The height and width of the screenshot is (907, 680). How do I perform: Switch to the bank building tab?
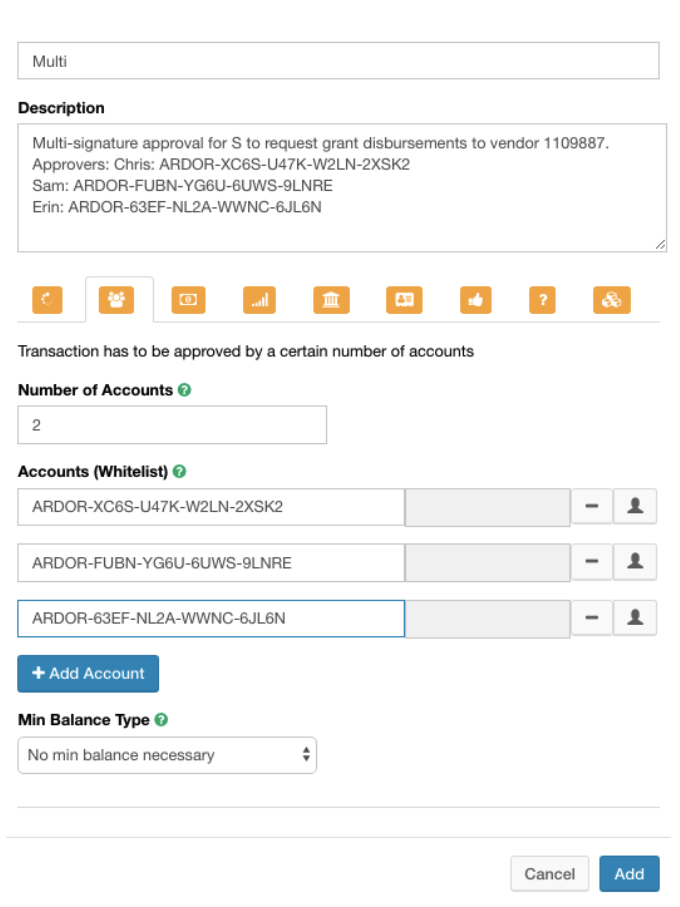pyautogui.click(x=330, y=299)
